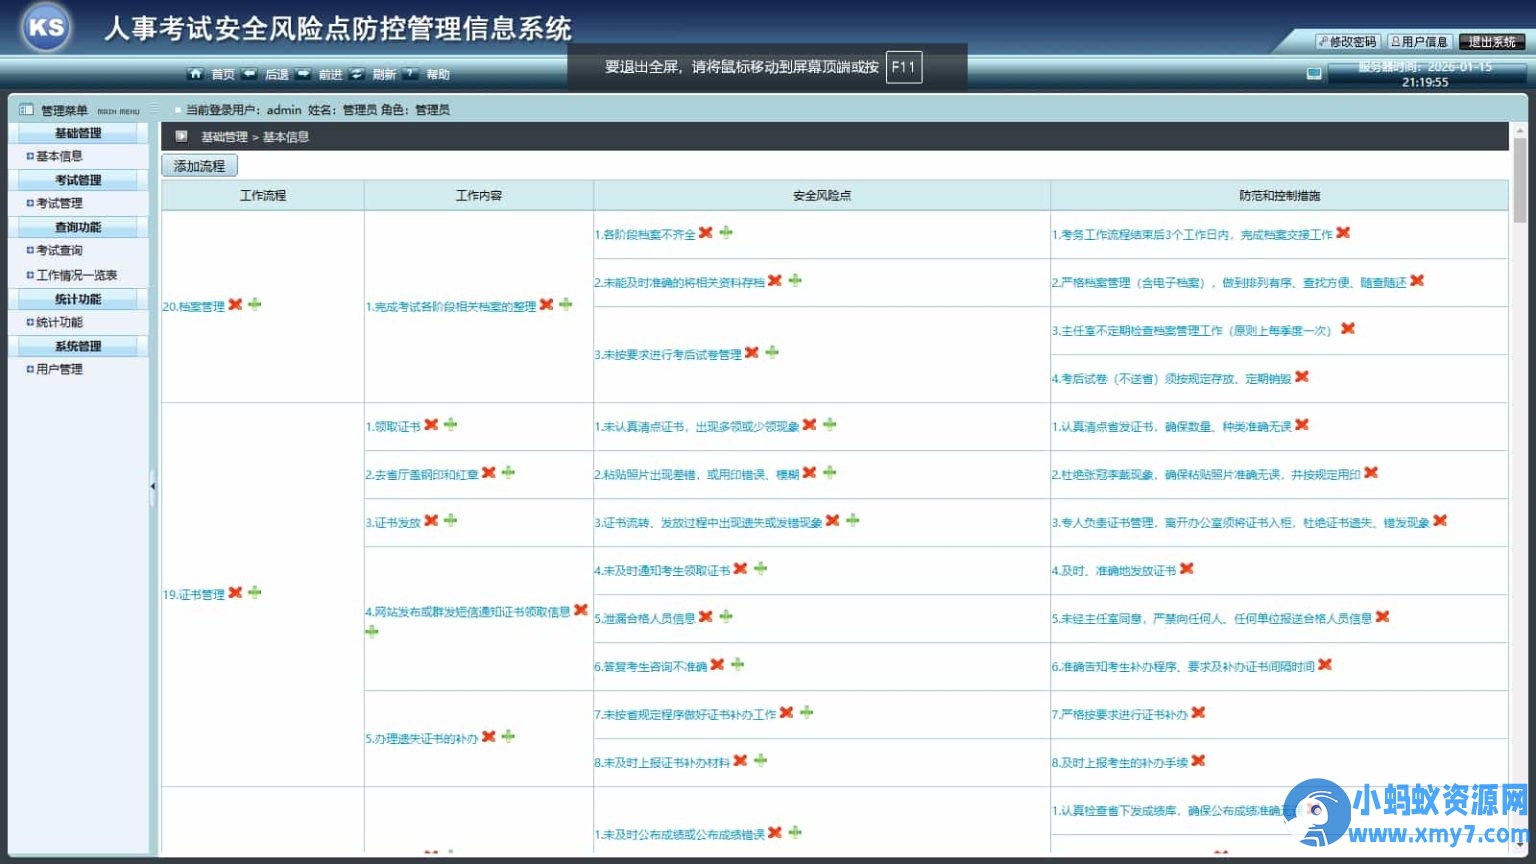The width and height of the screenshot is (1536, 864).
Task: Delete measure 4.及时、准确地发放证书 via red X
Action: 1187,568
